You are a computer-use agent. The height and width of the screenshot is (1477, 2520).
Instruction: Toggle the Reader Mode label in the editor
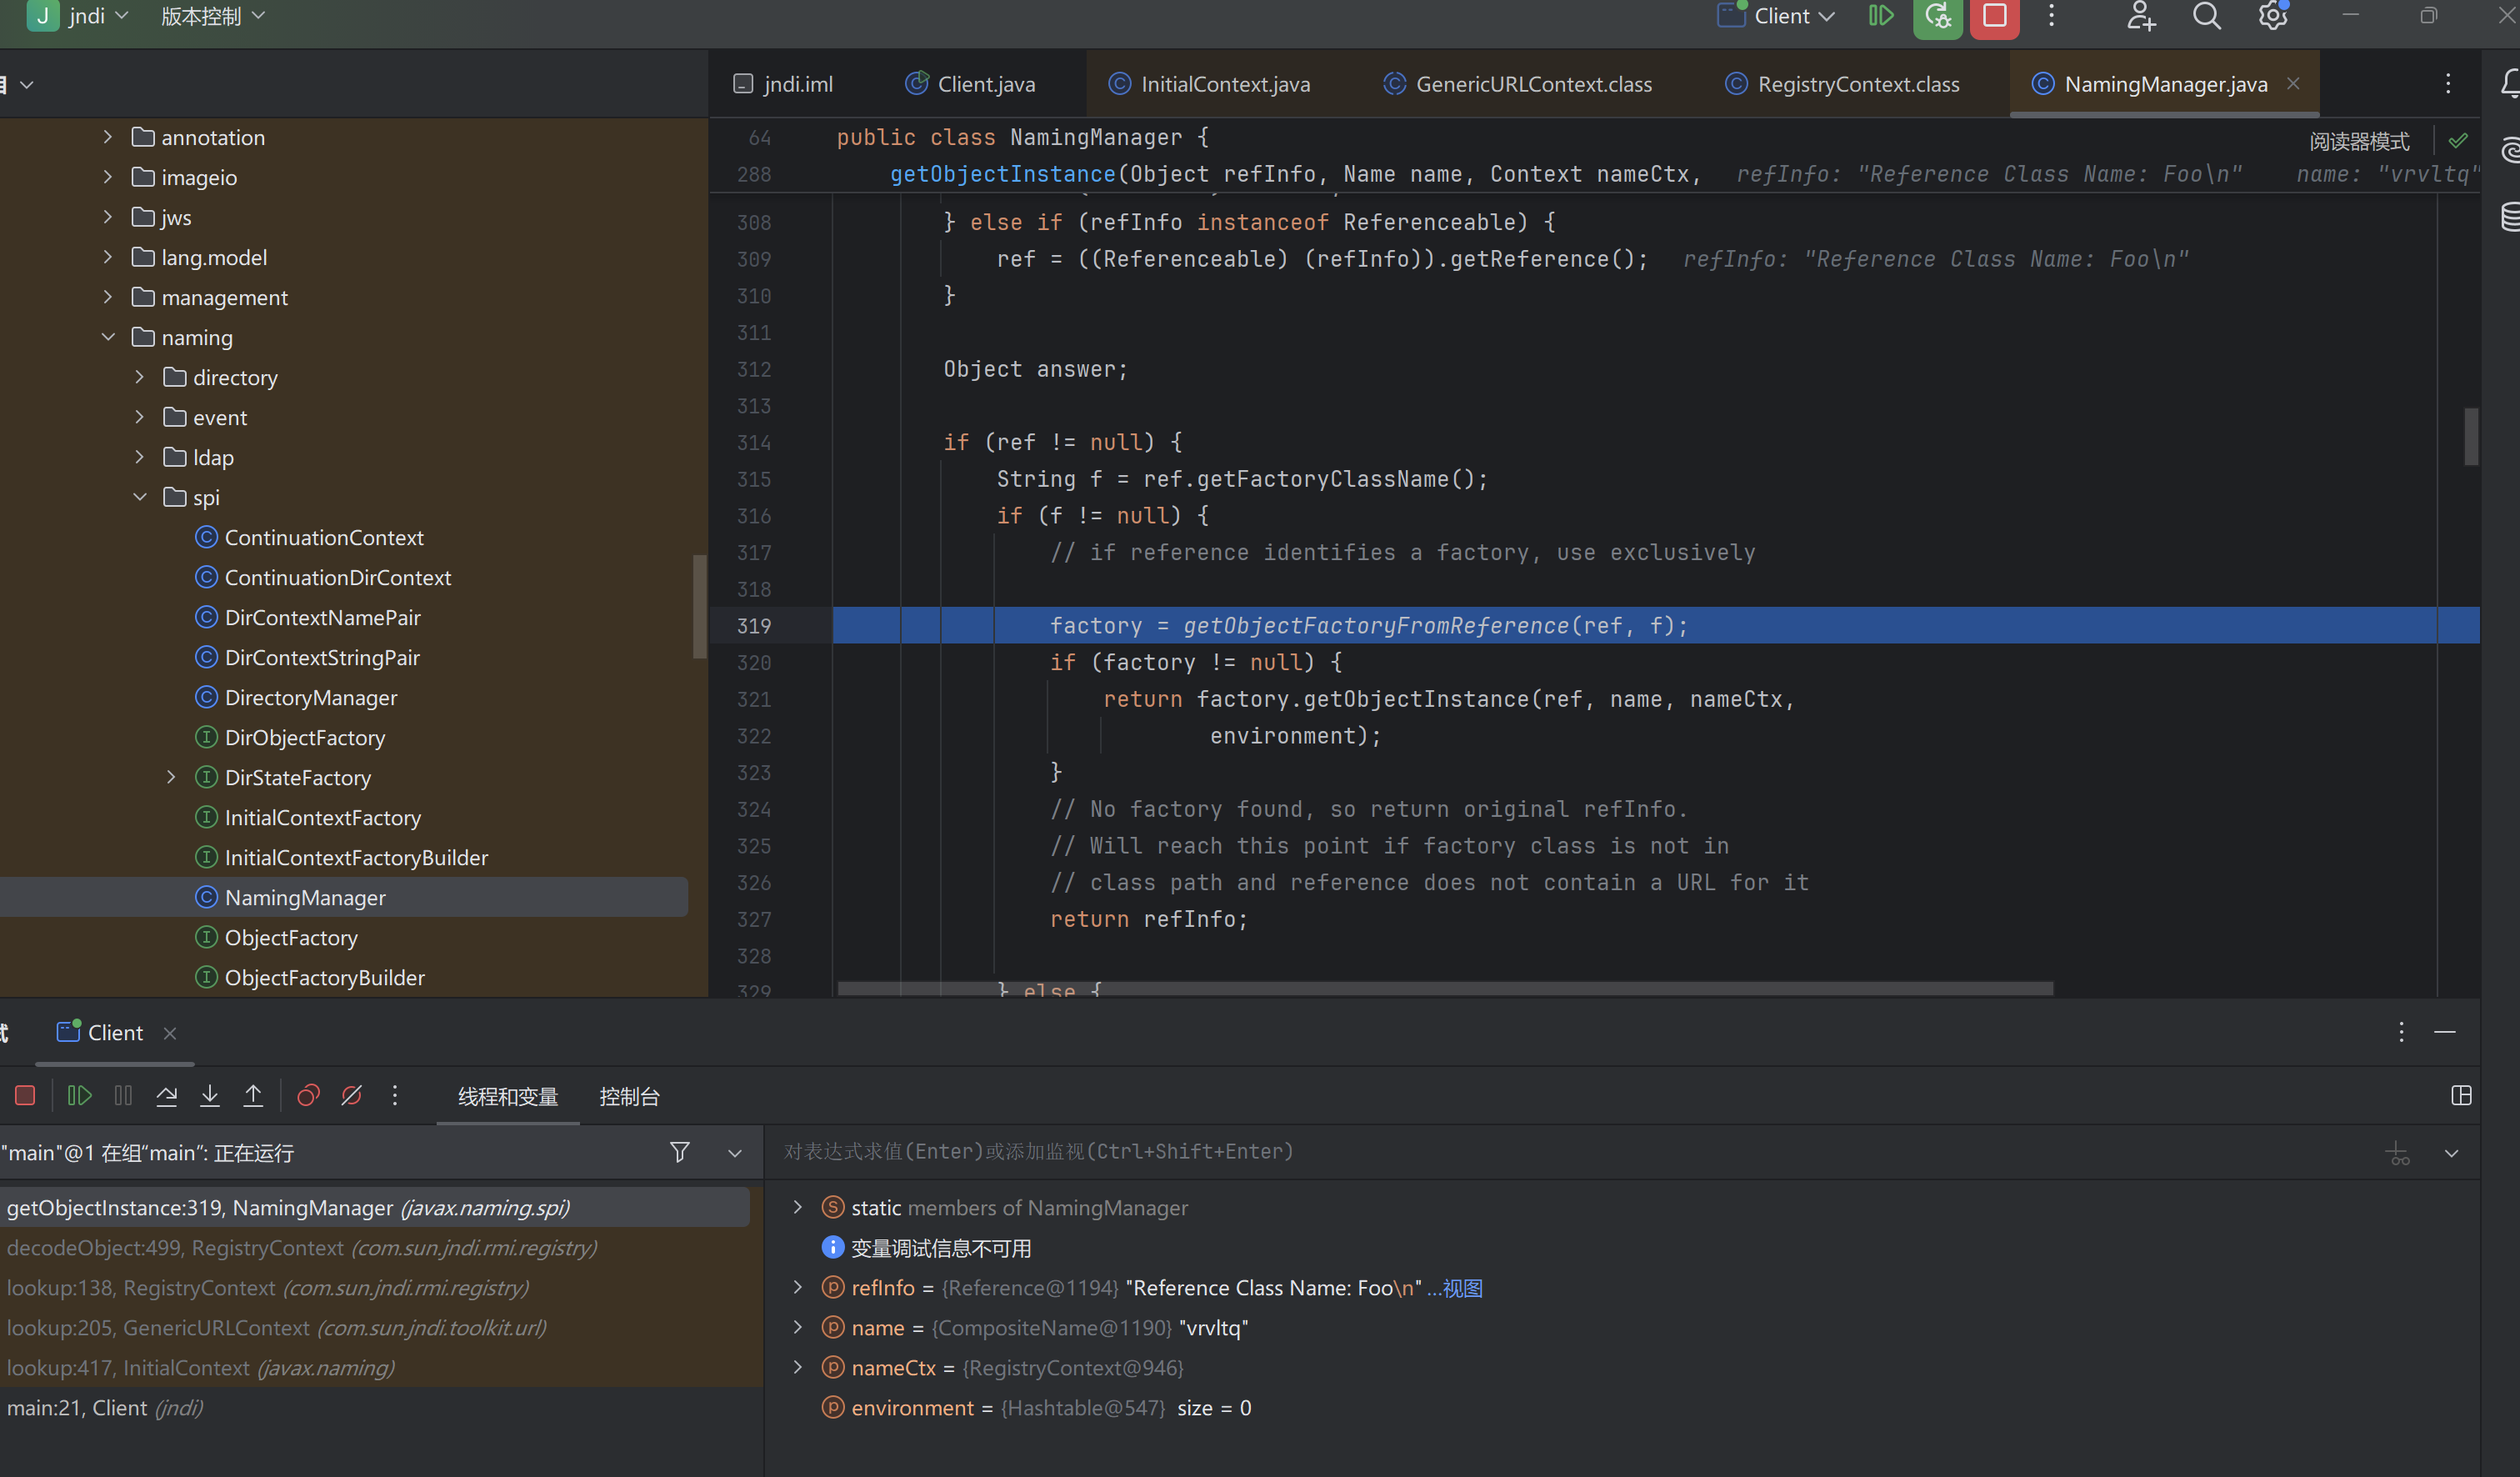pyautogui.click(x=2359, y=141)
